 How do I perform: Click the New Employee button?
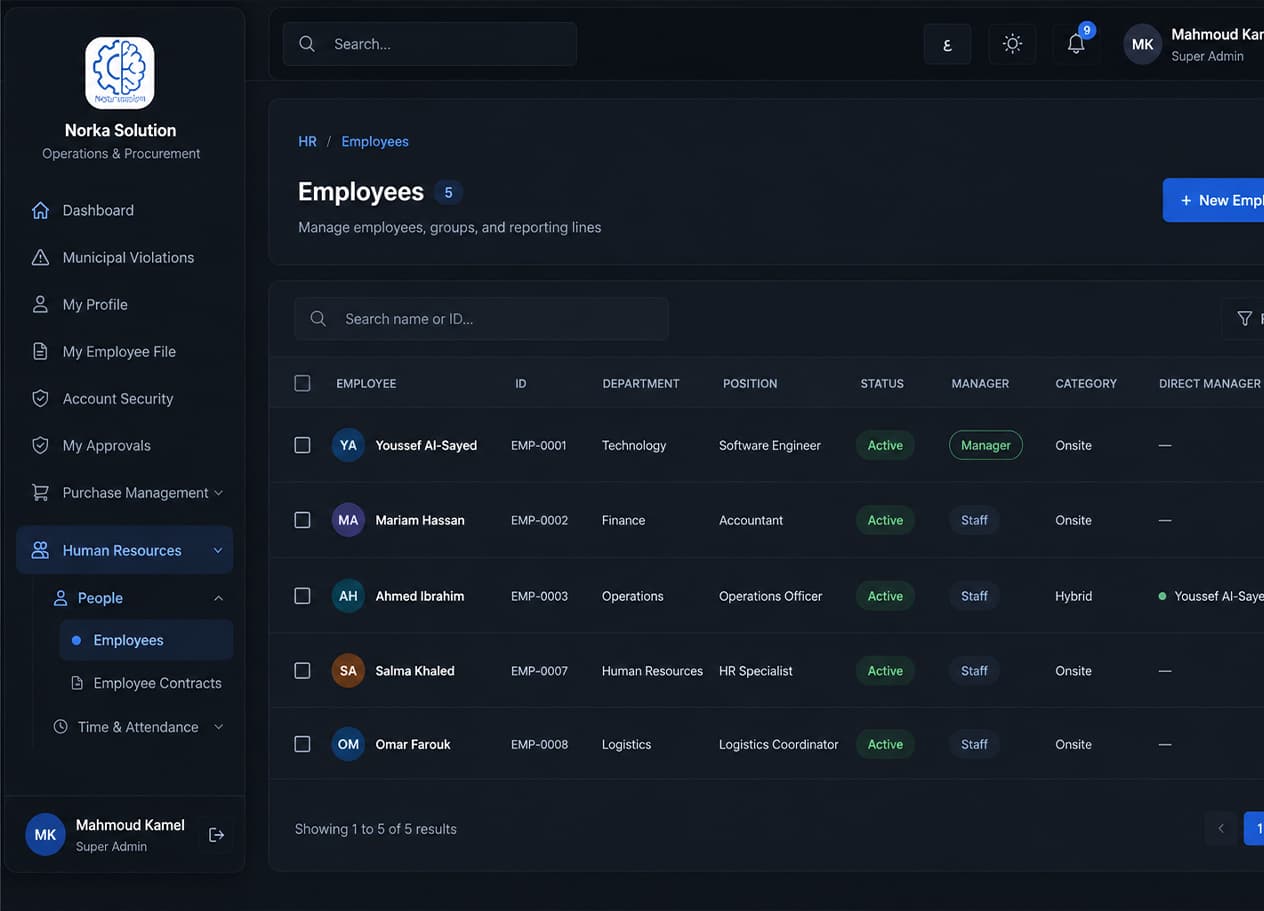(x=1214, y=200)
